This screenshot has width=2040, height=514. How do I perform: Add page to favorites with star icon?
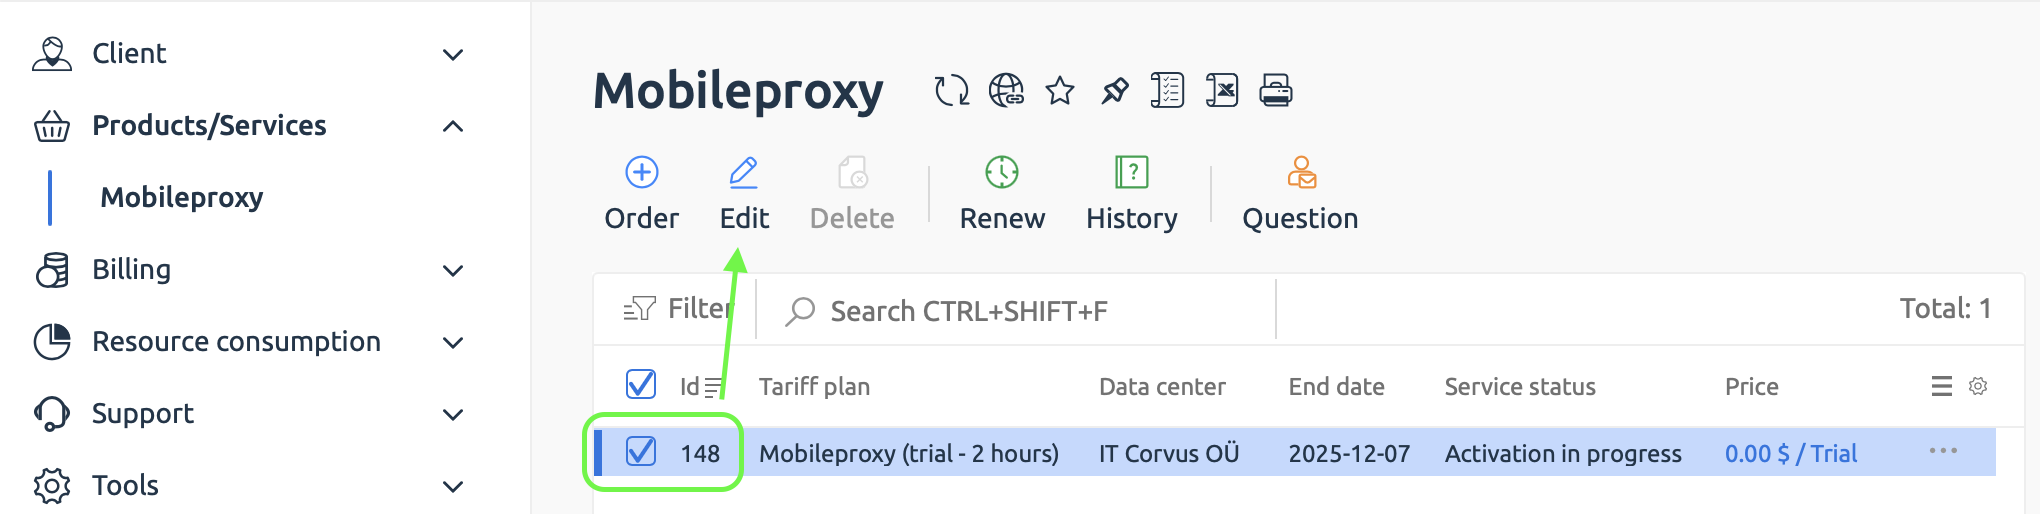pyautogui.click(x=1060, y=91)
